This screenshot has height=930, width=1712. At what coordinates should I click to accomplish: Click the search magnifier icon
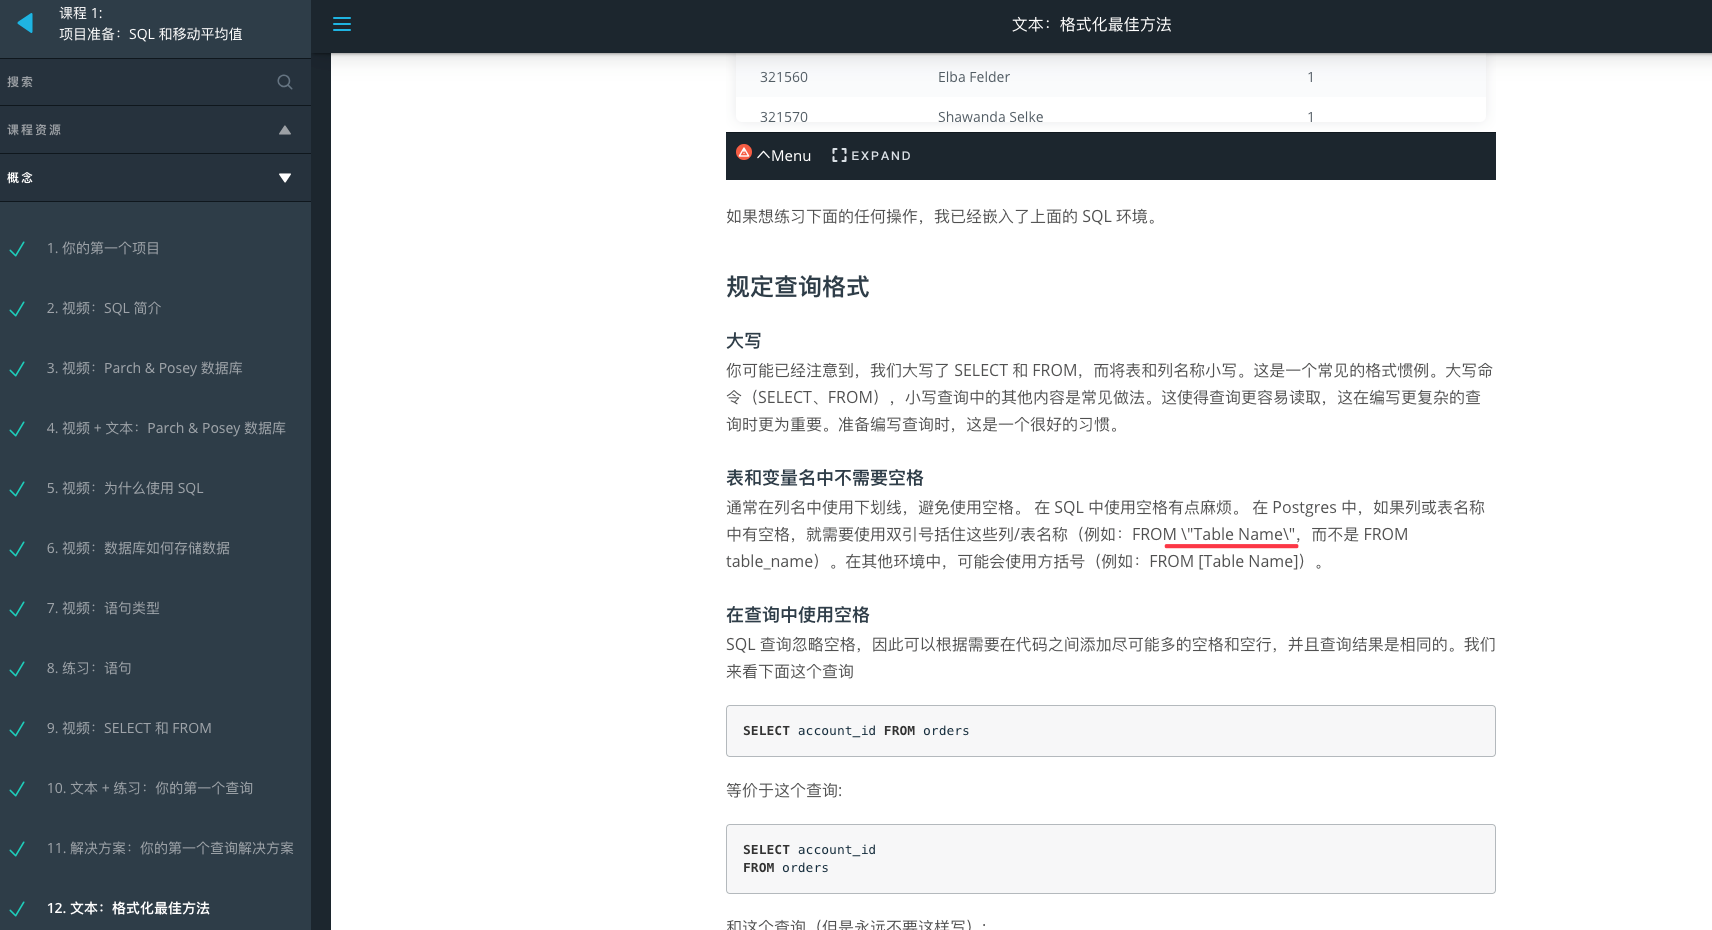click(285, 82)
